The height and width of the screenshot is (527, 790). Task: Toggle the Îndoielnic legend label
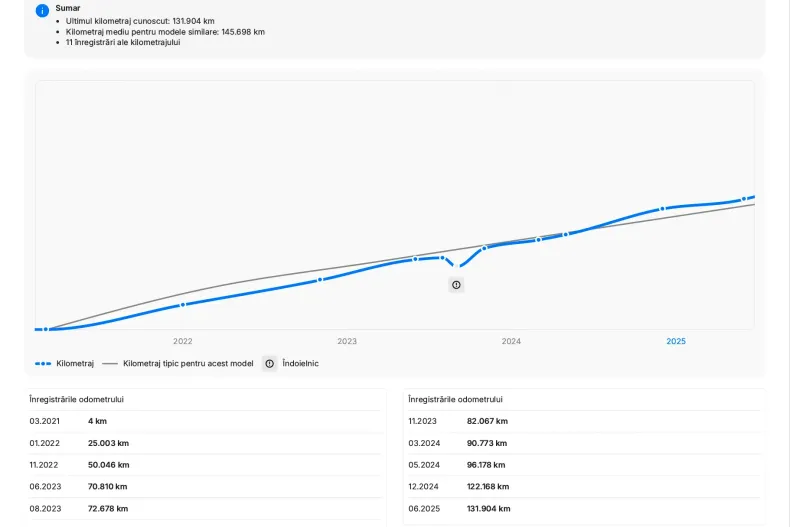pos(300,364)
